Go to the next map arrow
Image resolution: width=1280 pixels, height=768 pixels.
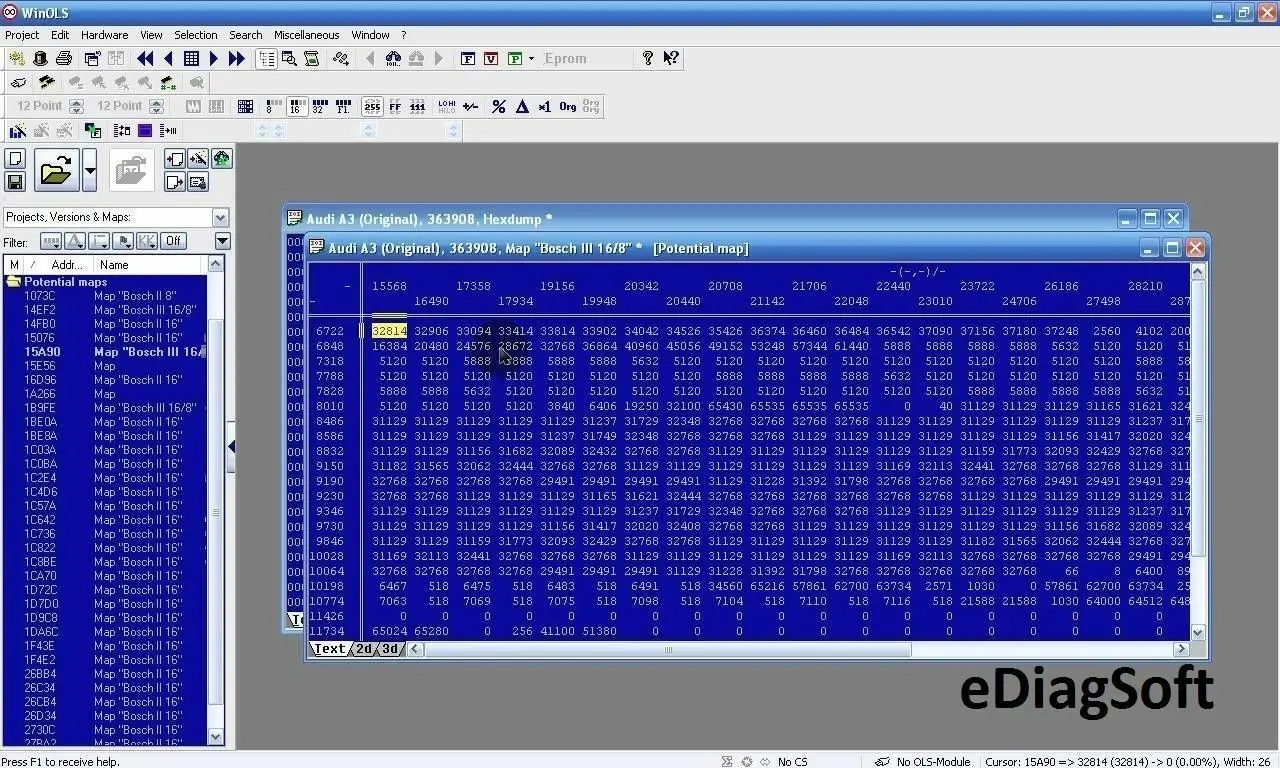213,59
